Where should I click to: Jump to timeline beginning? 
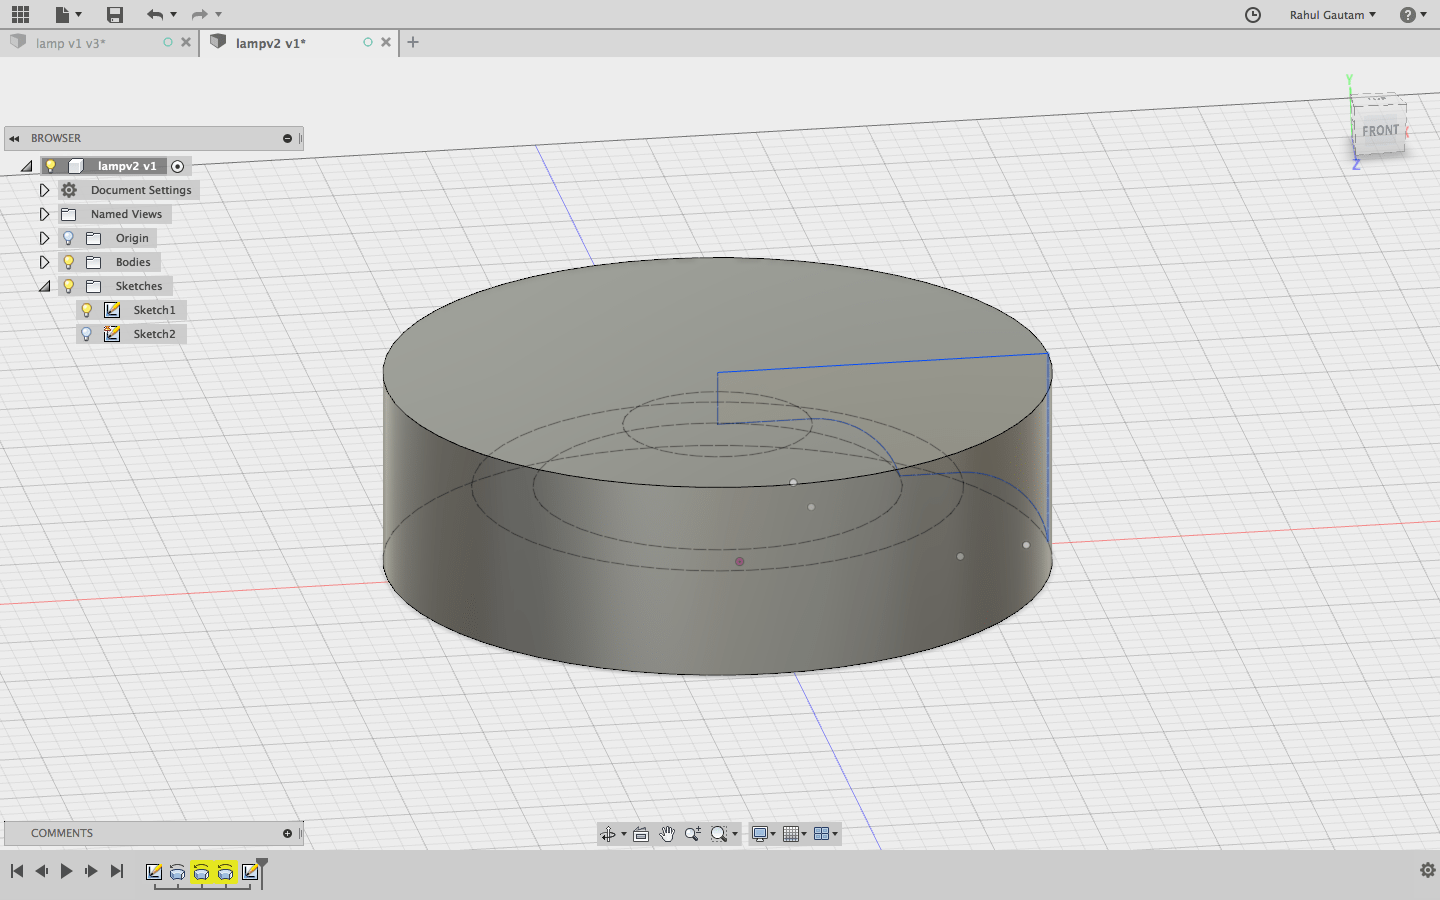[17, 871]
